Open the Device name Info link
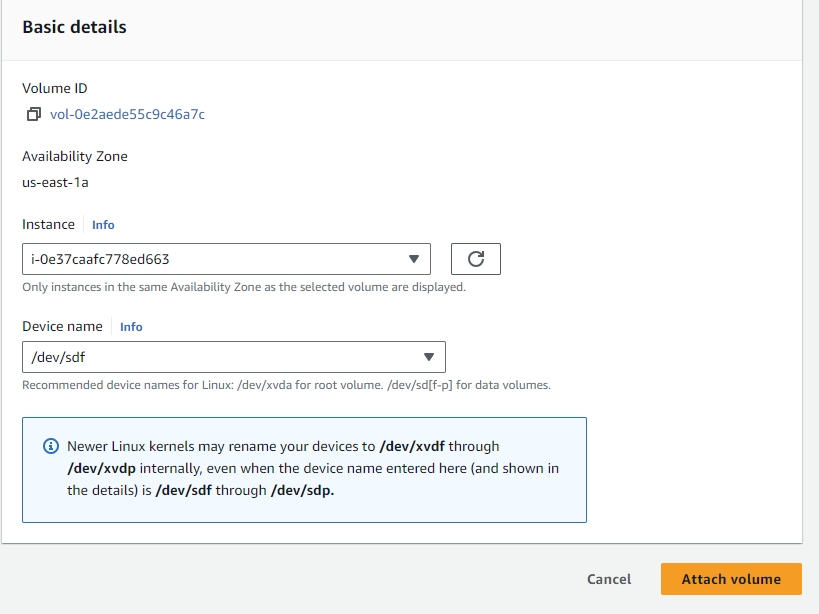This screenshot has width=819, height=614. 131,326
